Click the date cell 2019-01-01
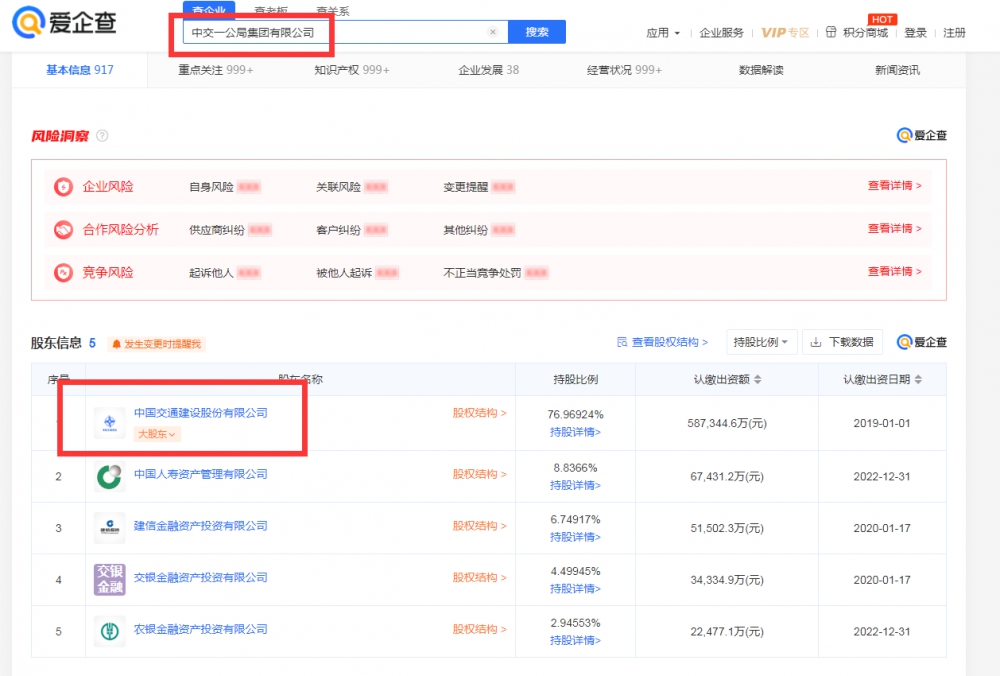Image resolution: width=1000 pixels, height=676 pixels. [882, 423]
